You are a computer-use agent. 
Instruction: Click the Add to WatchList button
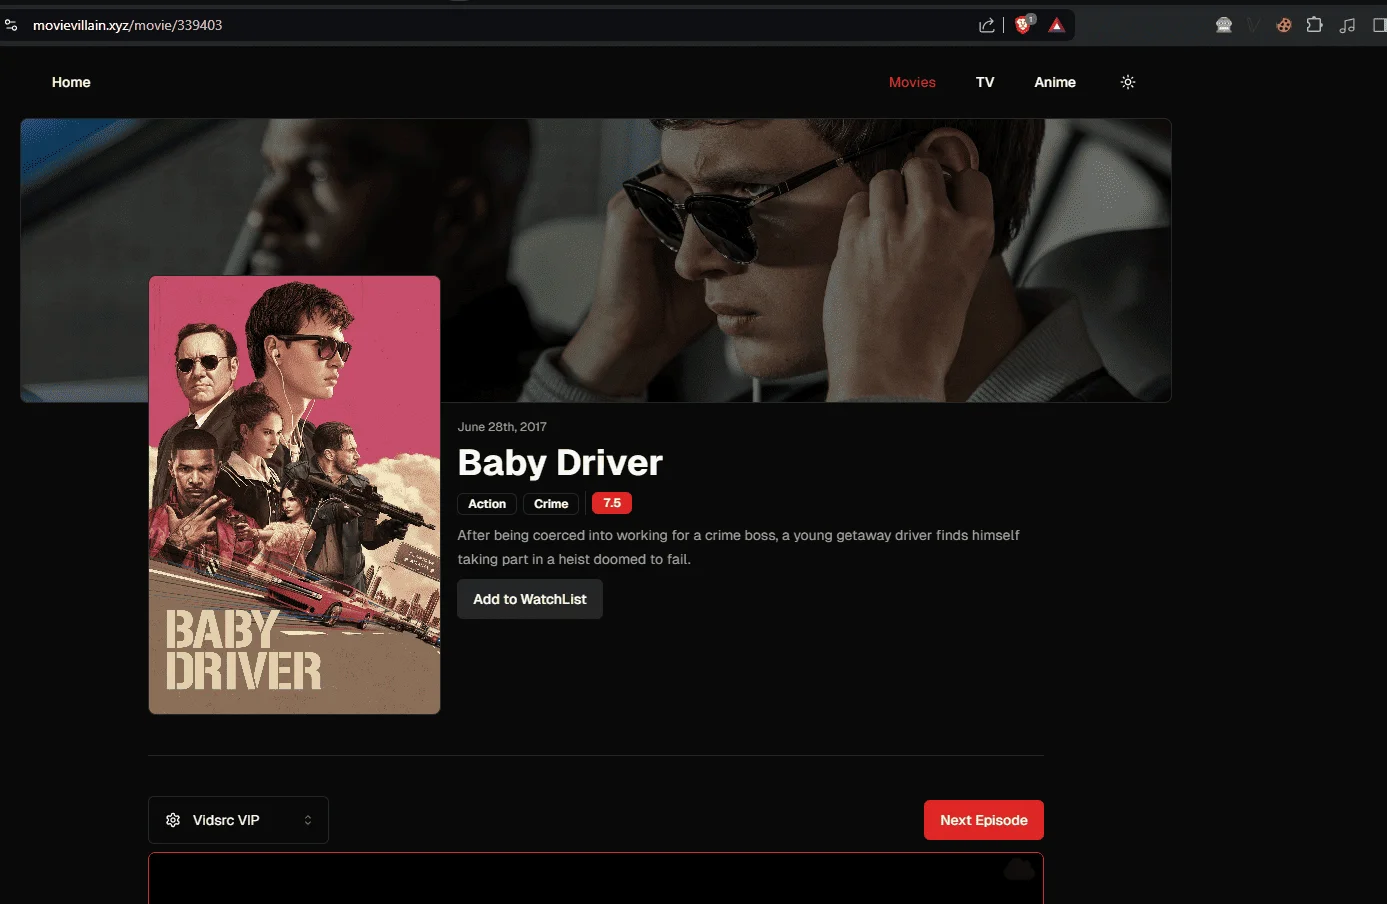(530, 599)
